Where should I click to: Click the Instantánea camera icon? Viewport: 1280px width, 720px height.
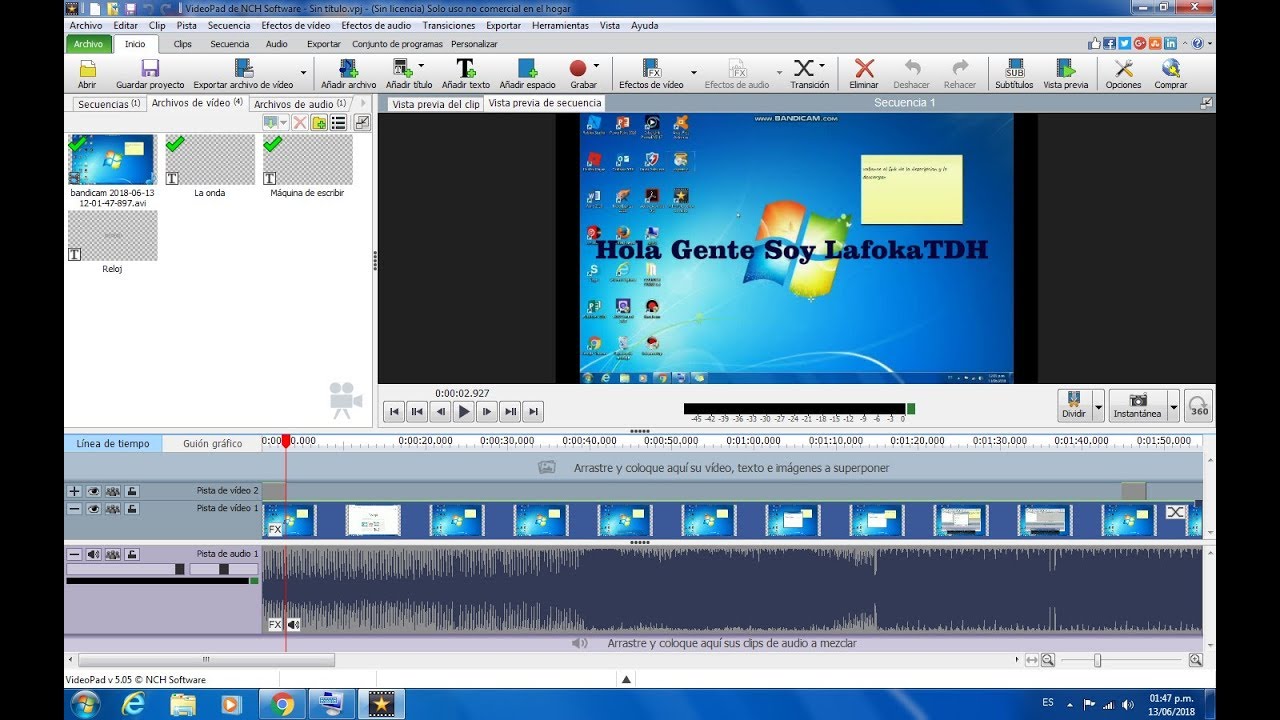click(1138, 400)
